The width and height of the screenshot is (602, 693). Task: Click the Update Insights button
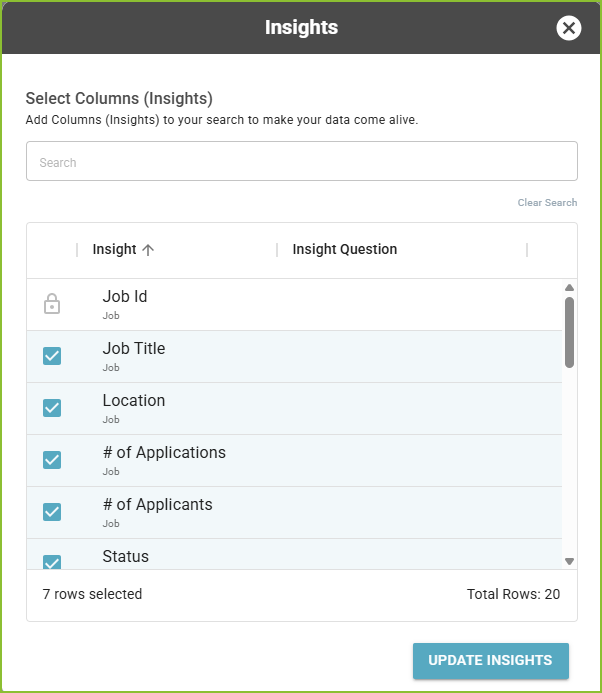click(491, 661)
